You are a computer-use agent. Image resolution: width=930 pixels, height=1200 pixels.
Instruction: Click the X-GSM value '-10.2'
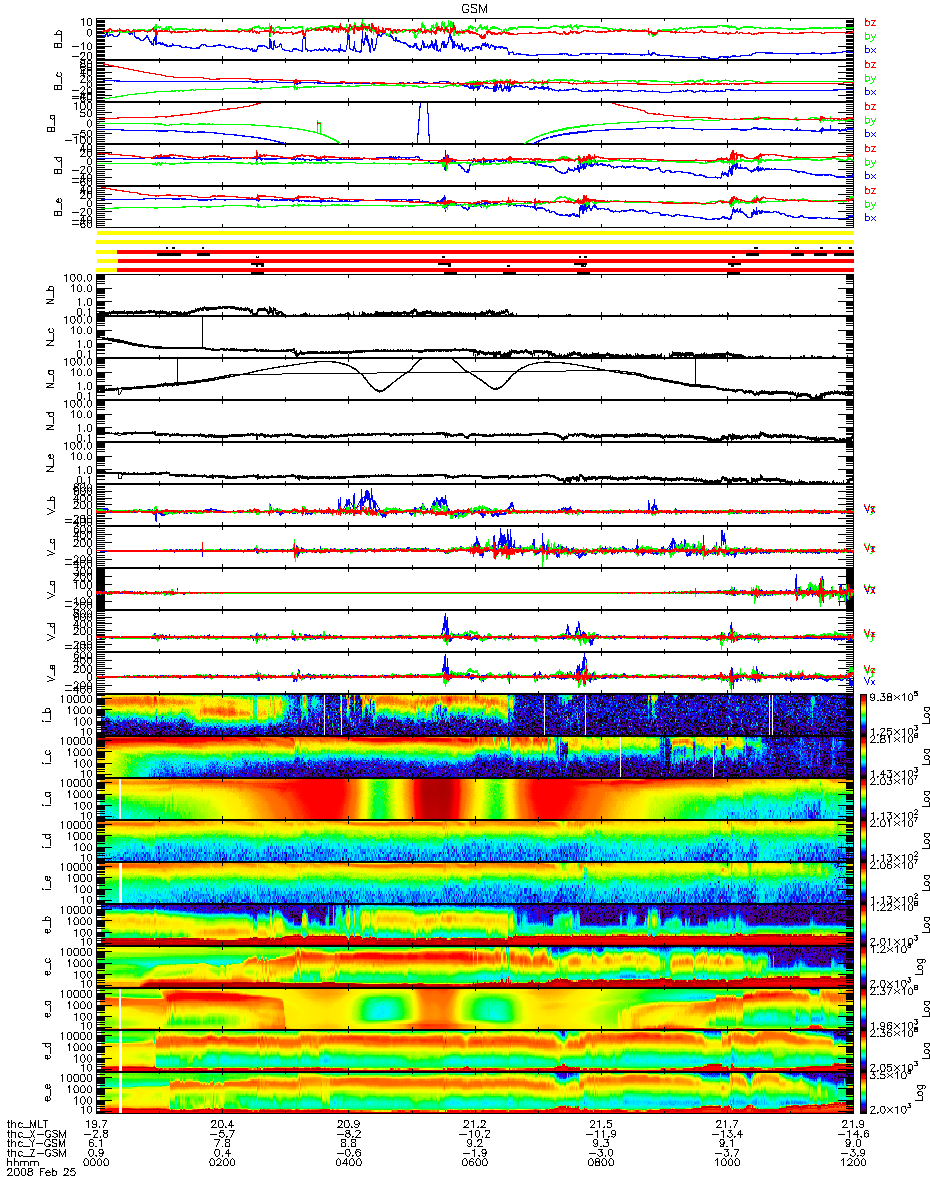point(473,1134)
